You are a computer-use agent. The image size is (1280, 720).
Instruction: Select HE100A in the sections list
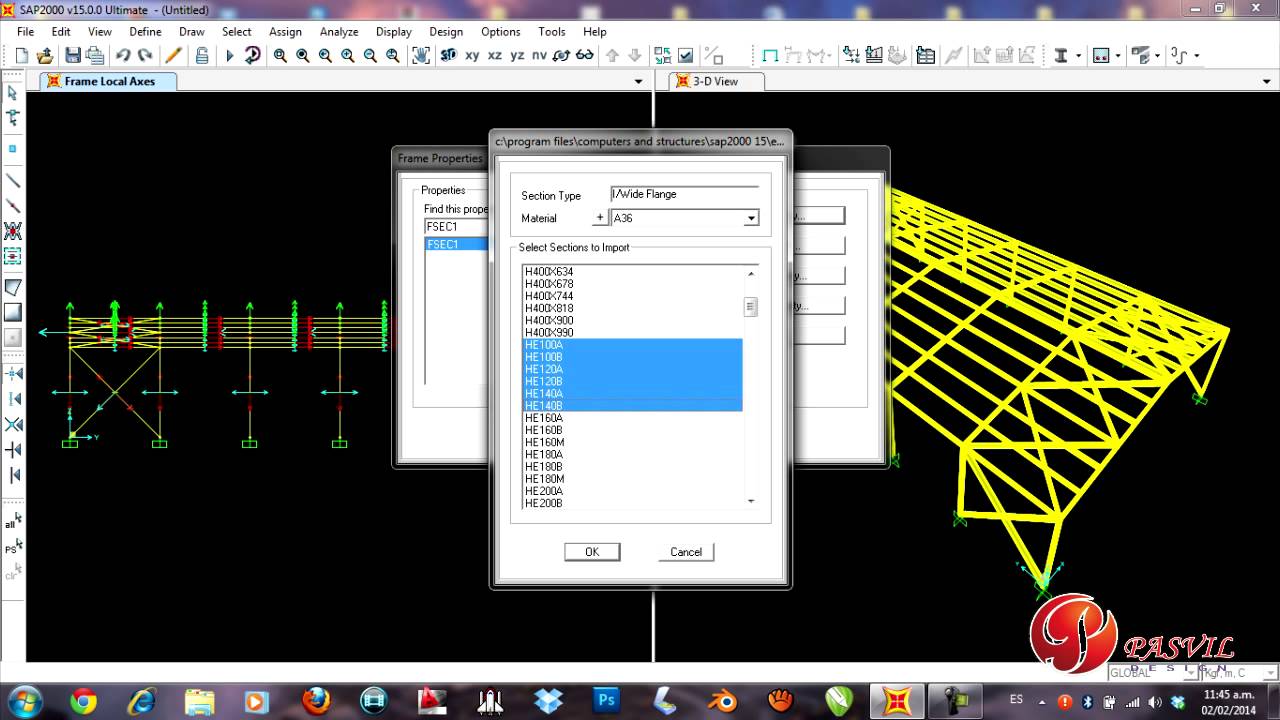coord(633,345)
